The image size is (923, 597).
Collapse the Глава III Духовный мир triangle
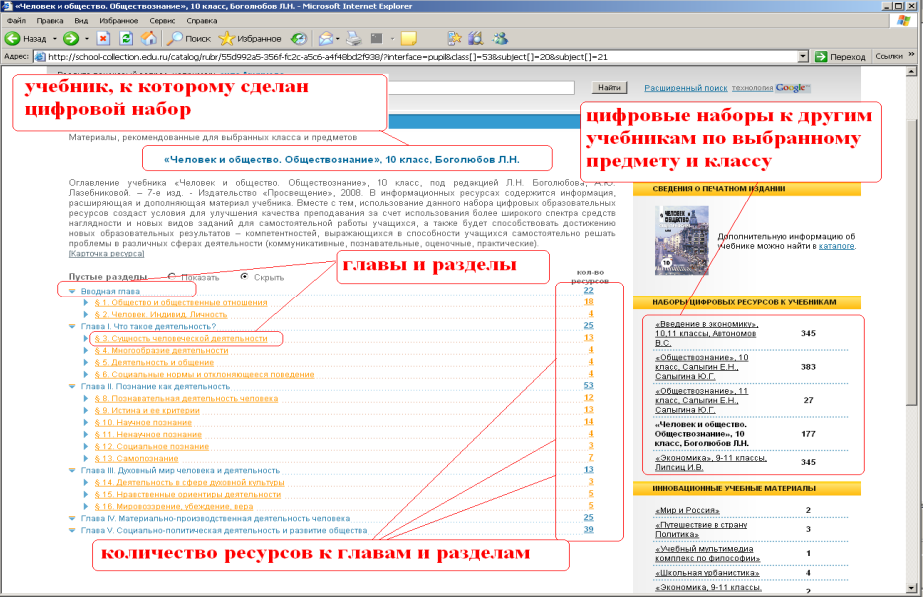[x=72, y=470]
